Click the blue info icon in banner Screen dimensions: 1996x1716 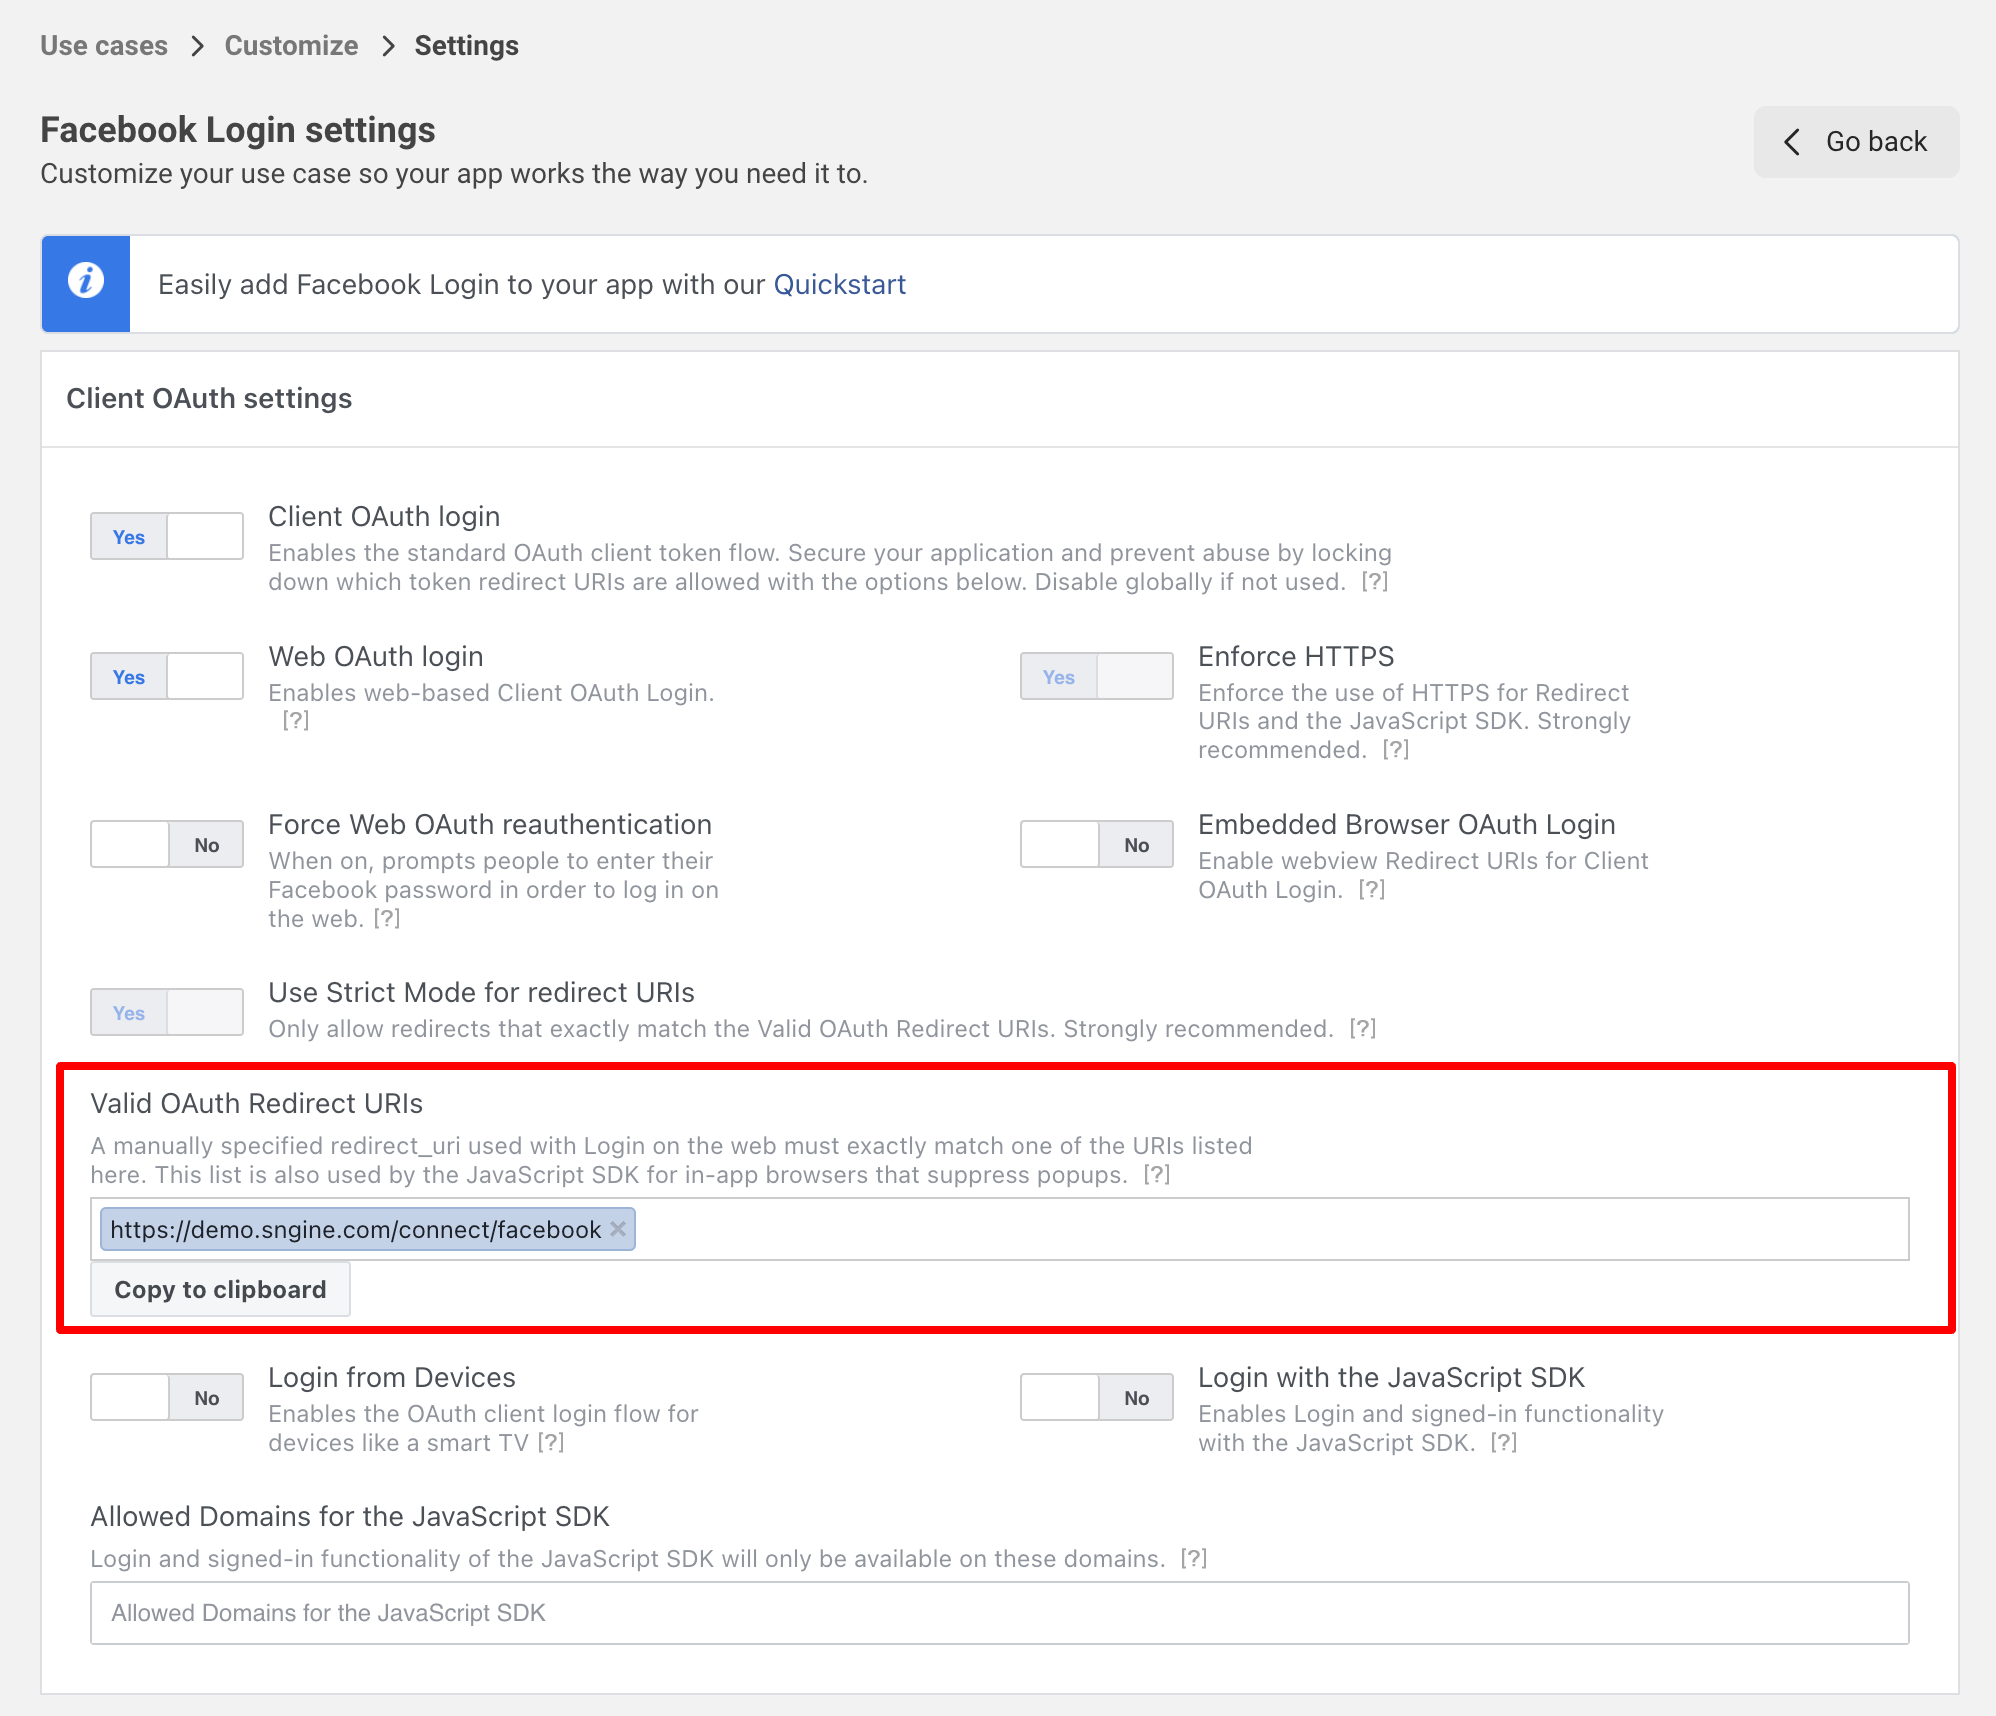(x=86, y=283)
